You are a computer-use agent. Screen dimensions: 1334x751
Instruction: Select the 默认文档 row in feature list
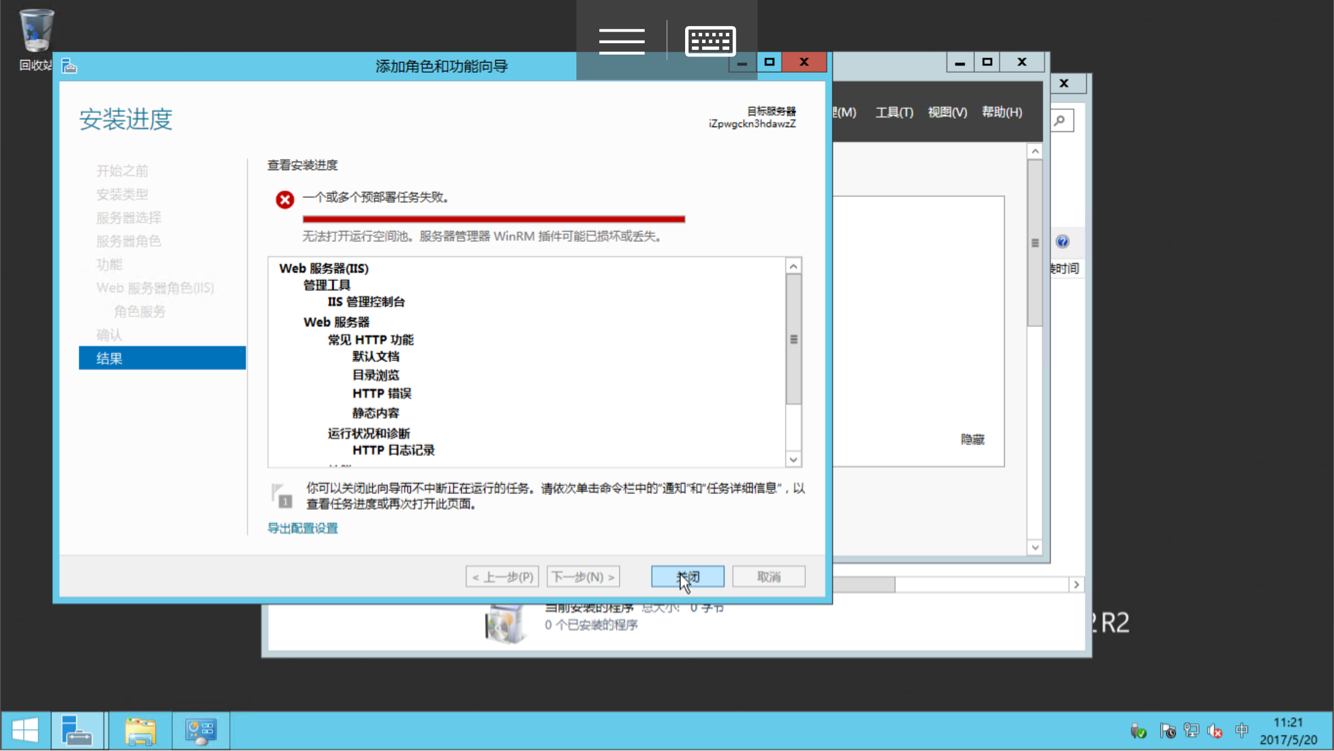(x=376, y=357)
